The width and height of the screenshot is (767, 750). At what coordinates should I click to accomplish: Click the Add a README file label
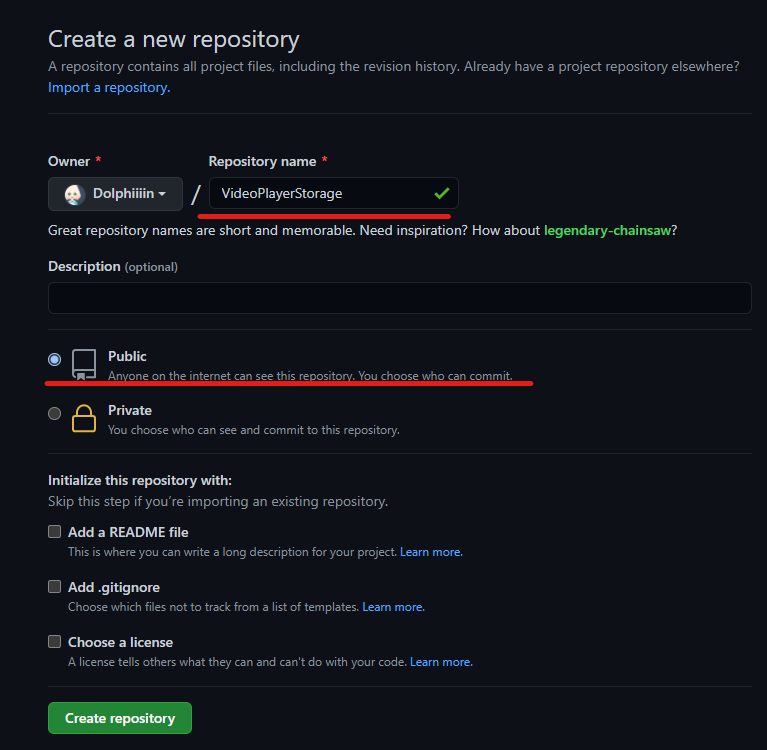(x=128, y=532)
